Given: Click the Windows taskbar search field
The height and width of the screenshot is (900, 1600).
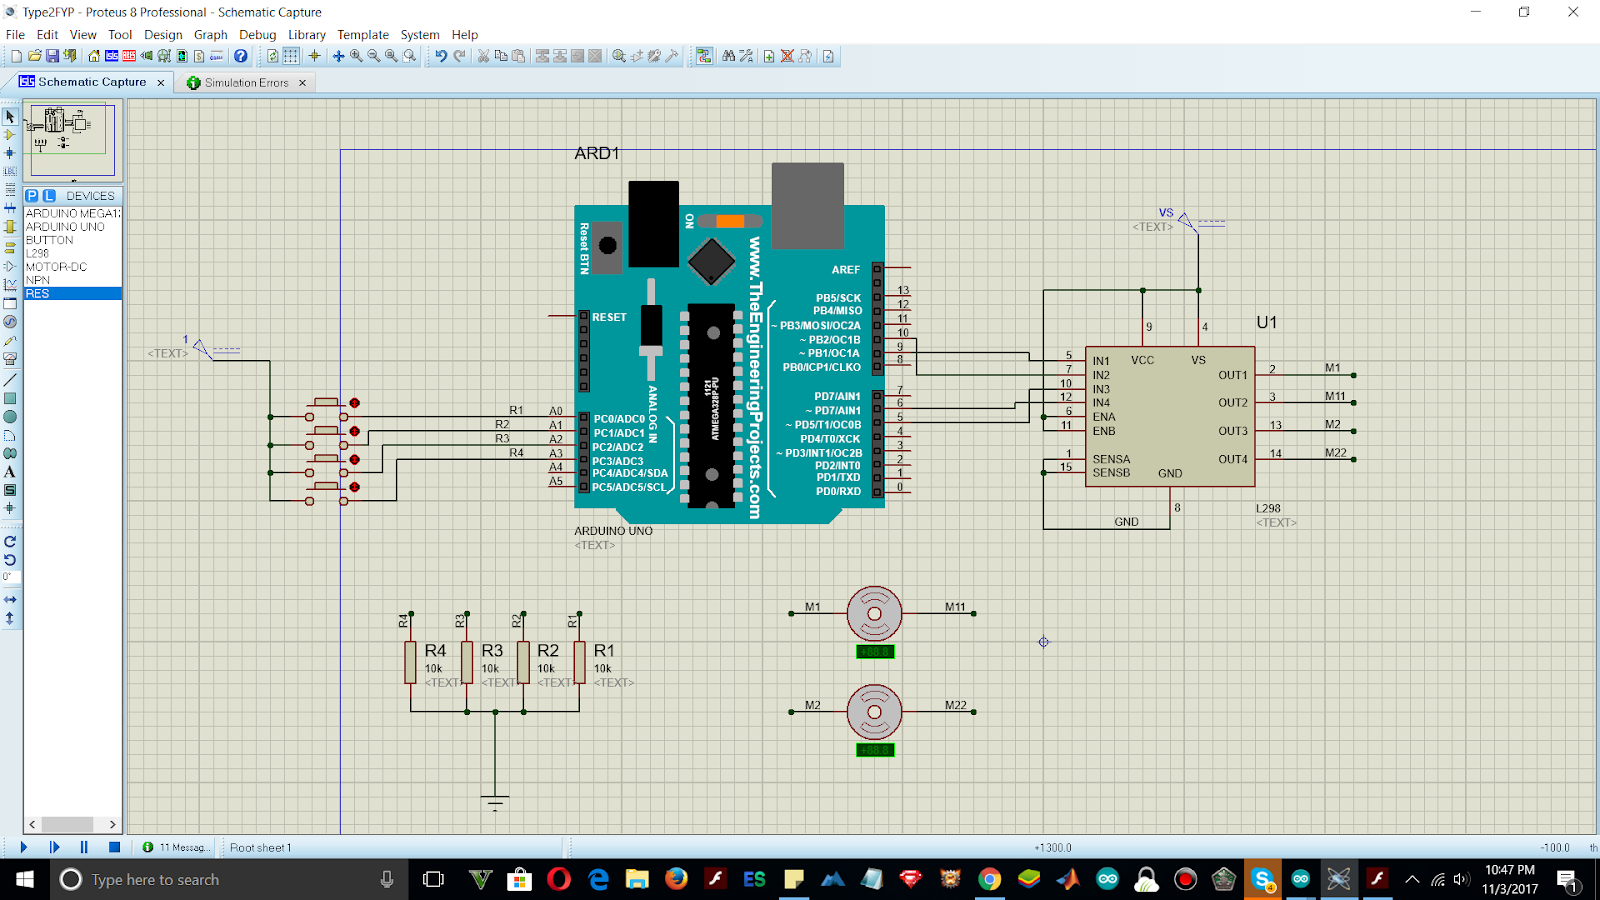Looking at the screenshot, I should pos(200,880).
